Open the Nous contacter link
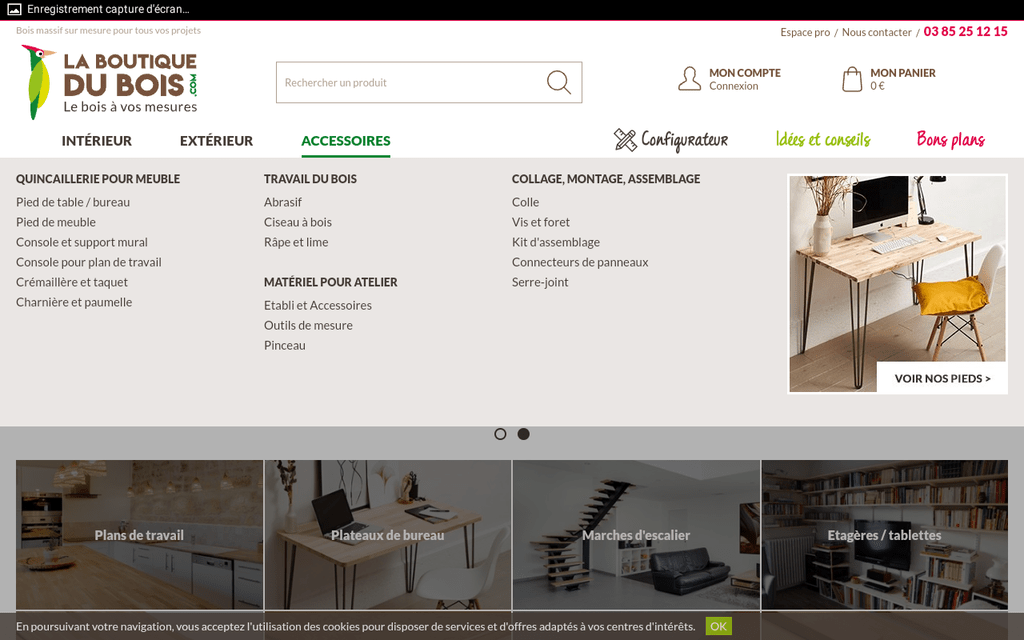The width and height of the screenshot is (1024, 640). click(876, 32)
